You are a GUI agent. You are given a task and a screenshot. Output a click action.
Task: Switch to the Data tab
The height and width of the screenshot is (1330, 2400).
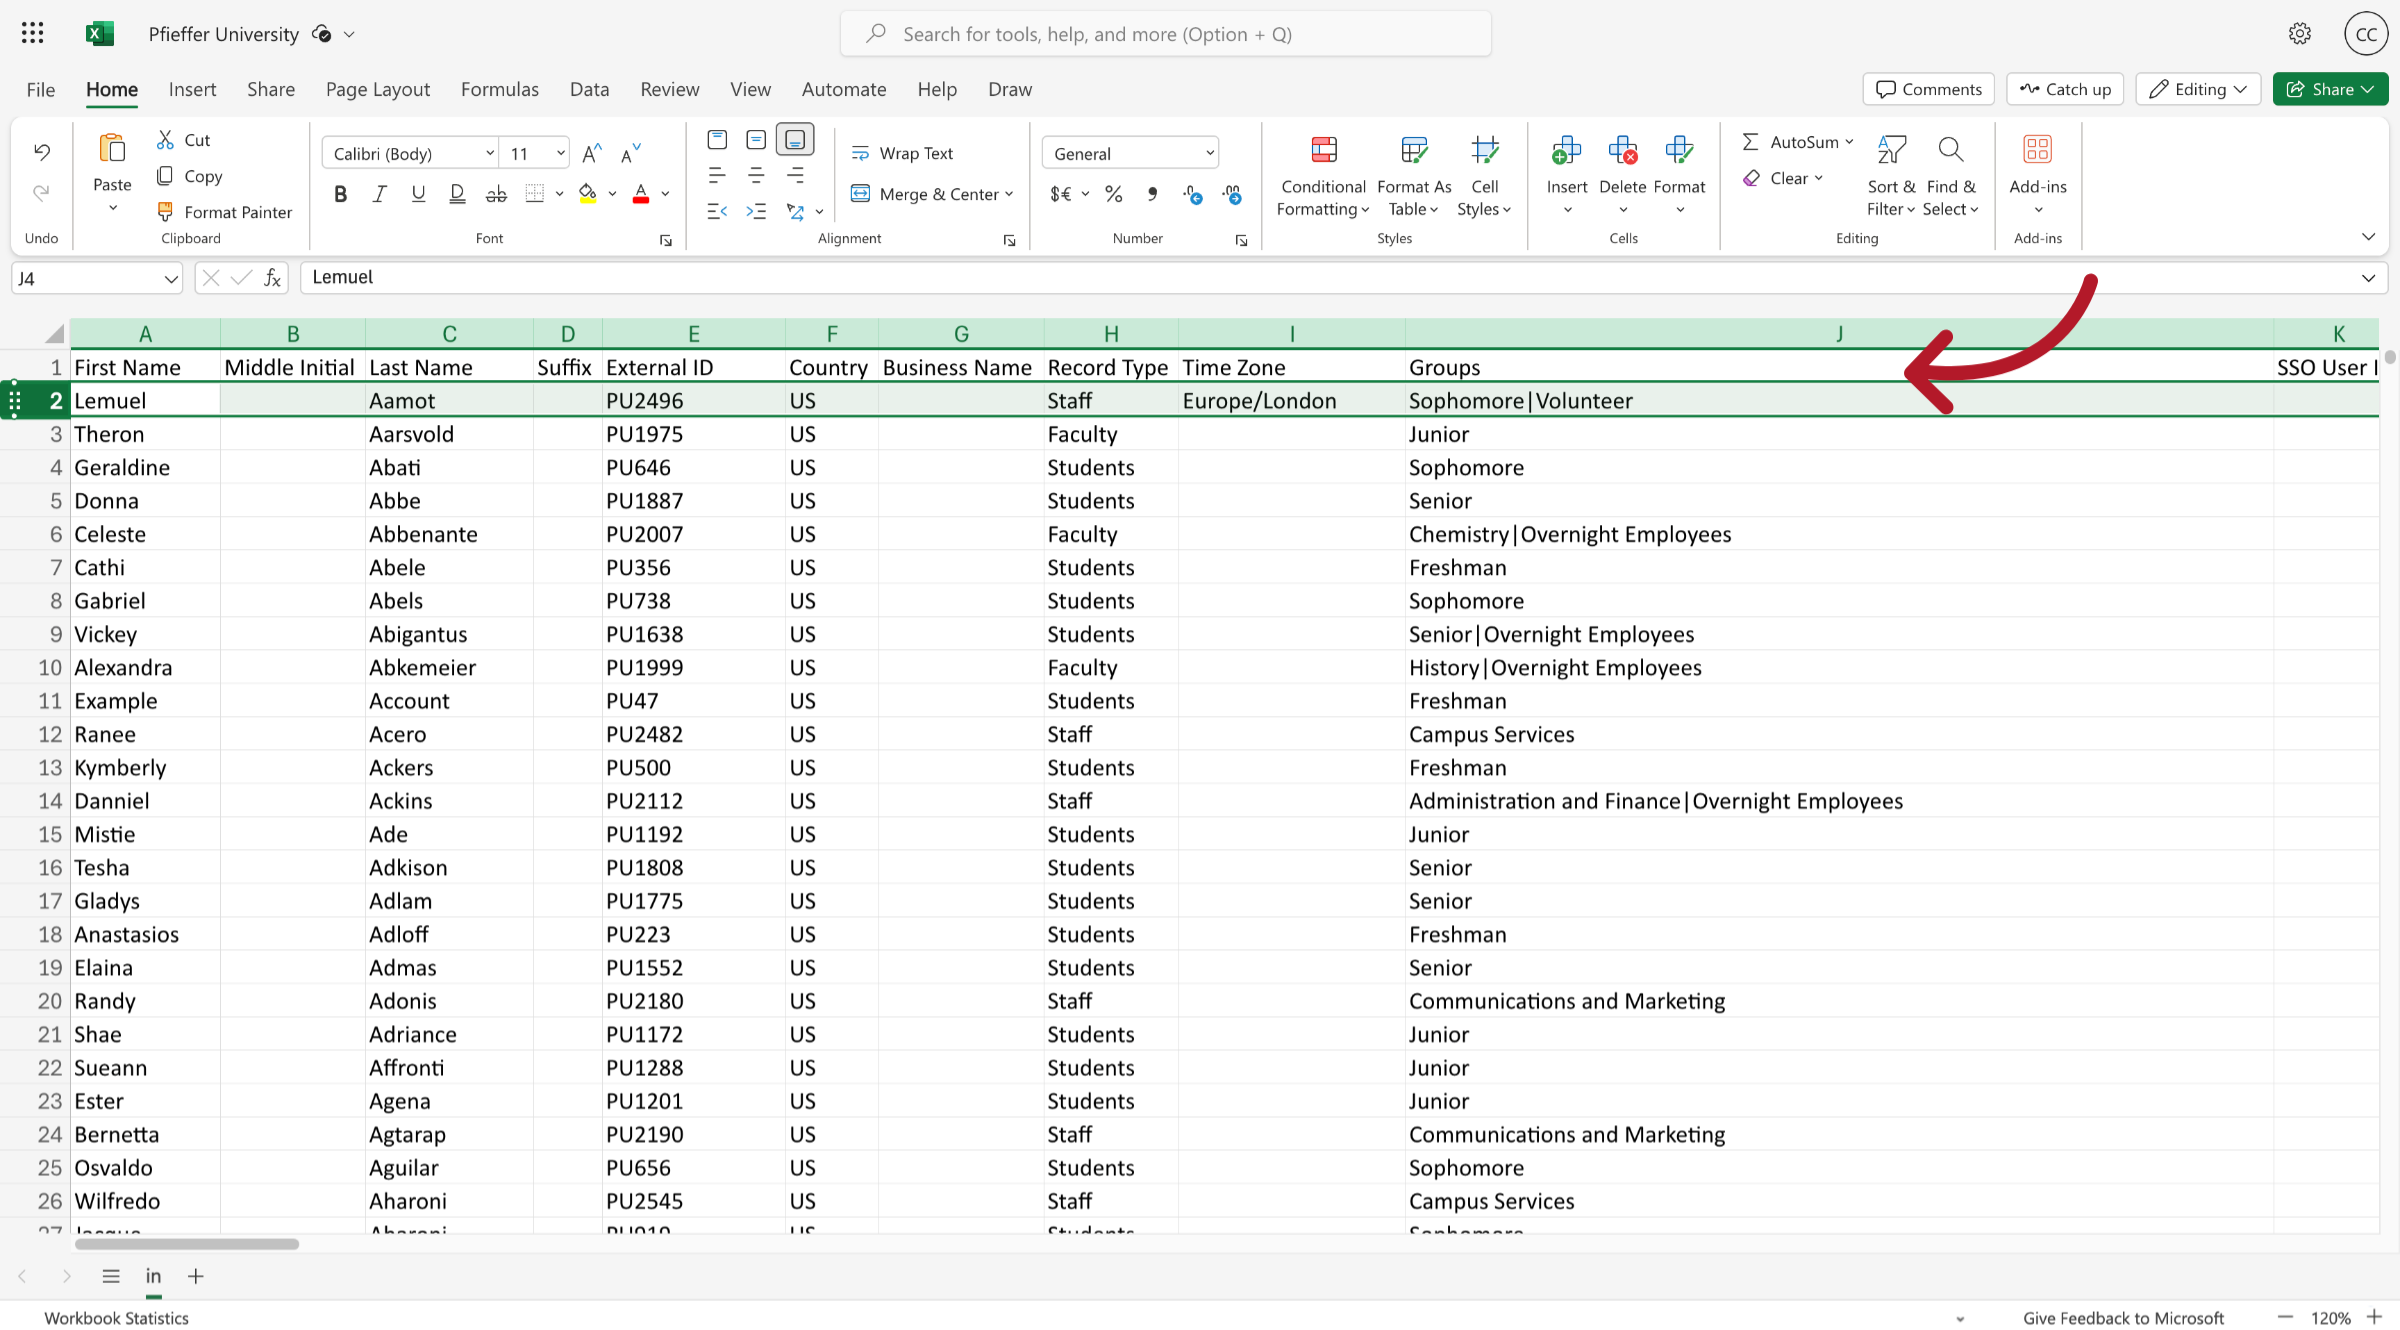pyautogui.click(x=589, y=89)
